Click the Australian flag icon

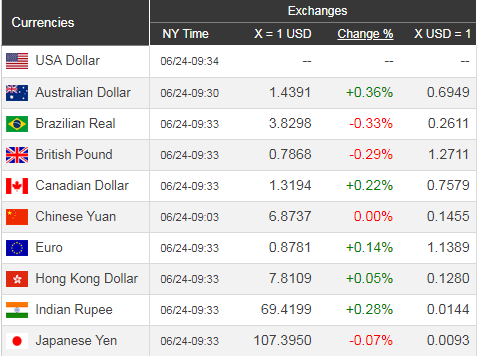tap(17, 93)
